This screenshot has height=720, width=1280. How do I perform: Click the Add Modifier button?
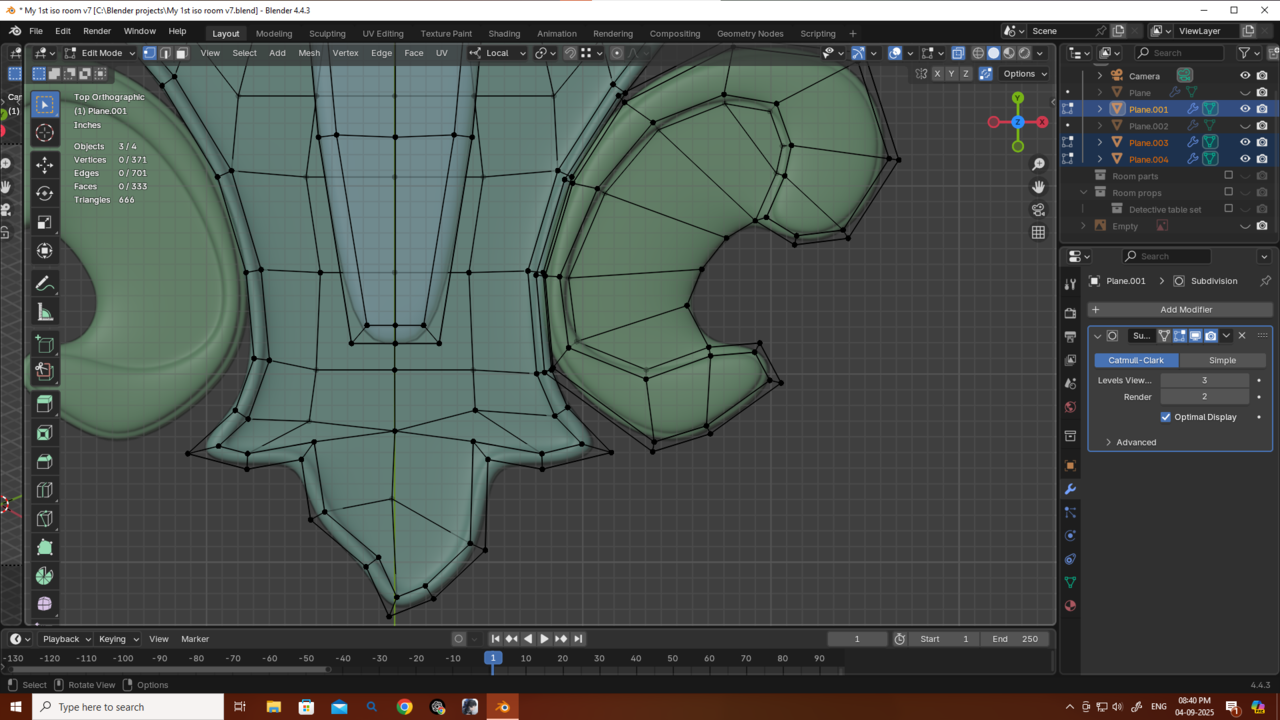click(1180, 310)
